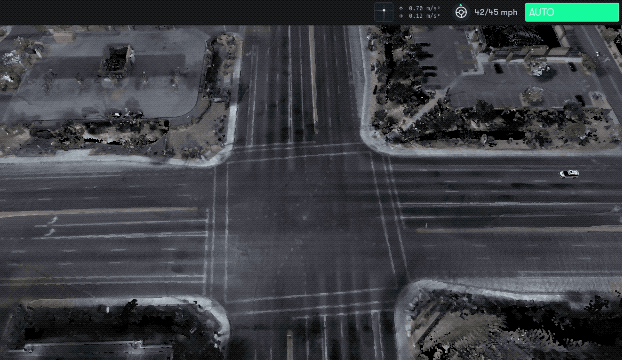Select the white car on the road
622x360 pixels.
(x=569, y=174)
